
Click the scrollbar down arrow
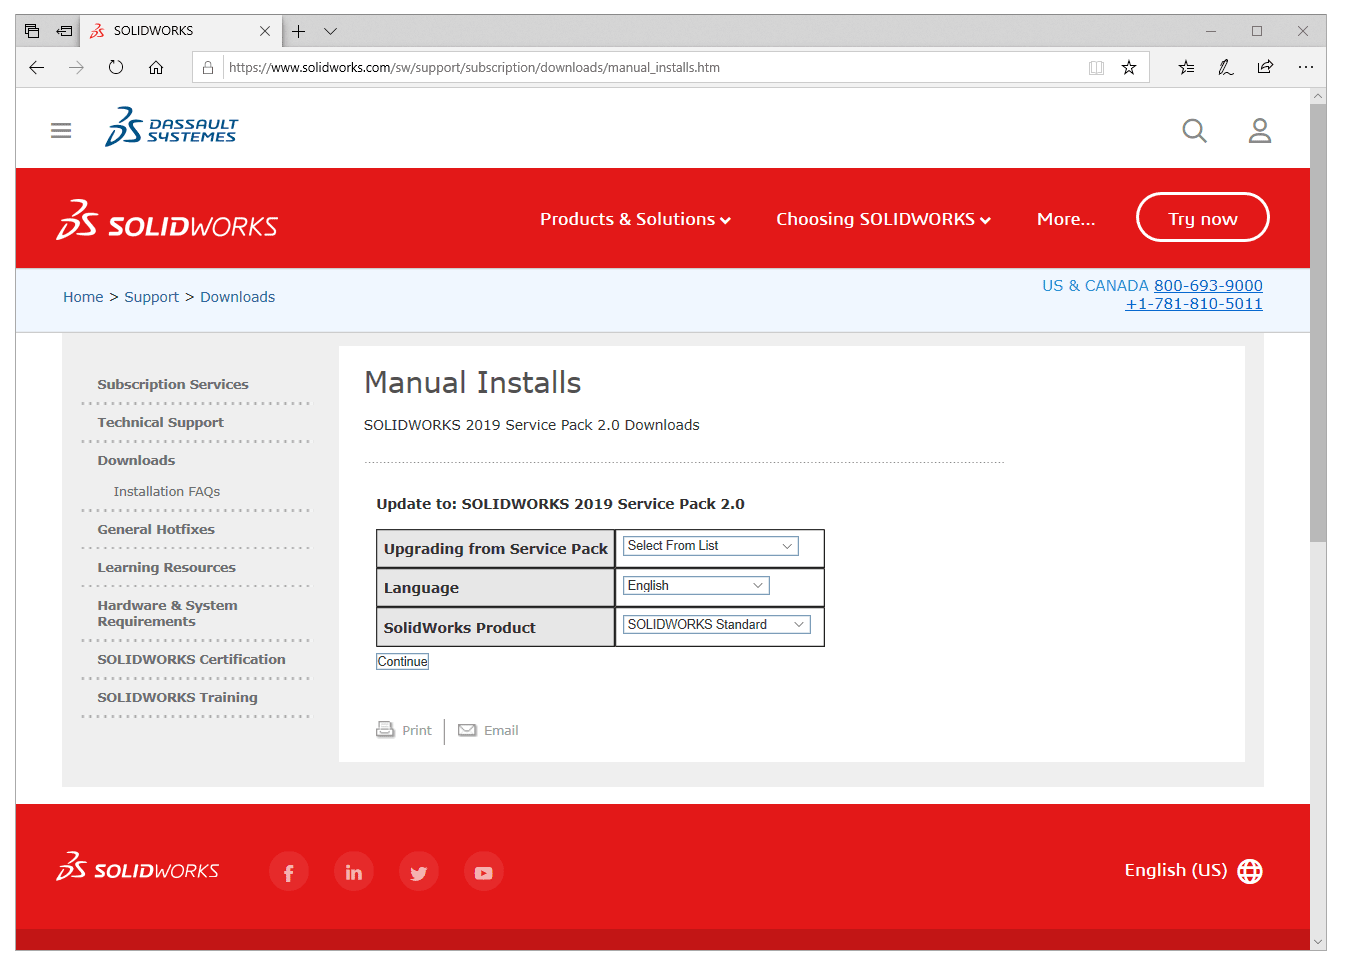[1318, 942]
